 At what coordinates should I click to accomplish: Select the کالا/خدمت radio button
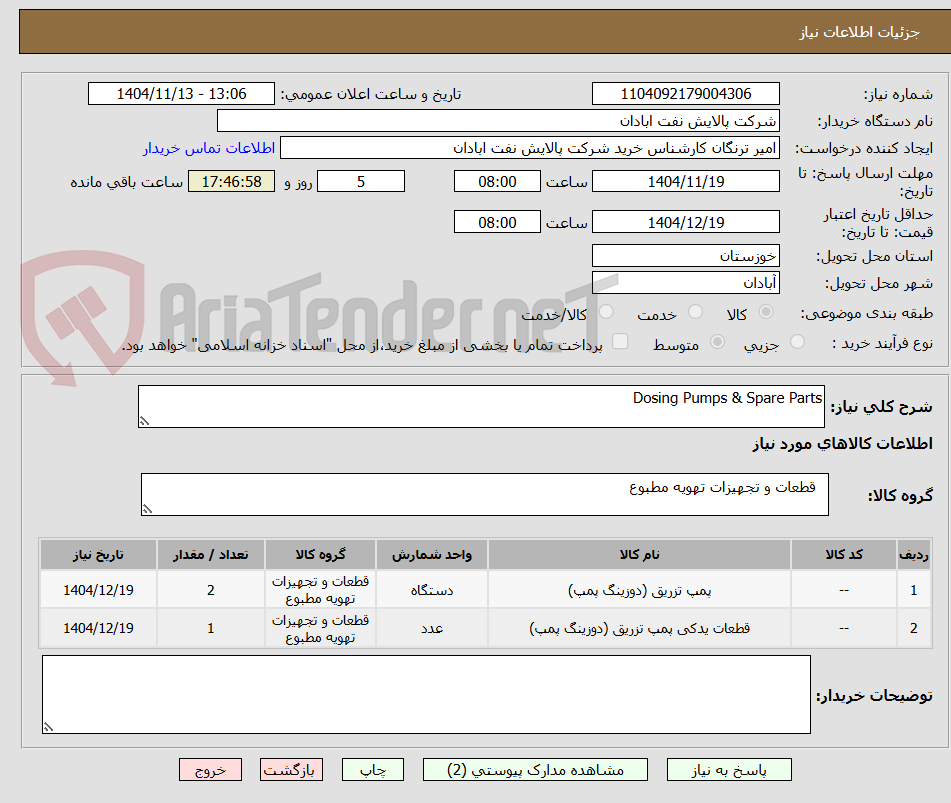point(606,312)
